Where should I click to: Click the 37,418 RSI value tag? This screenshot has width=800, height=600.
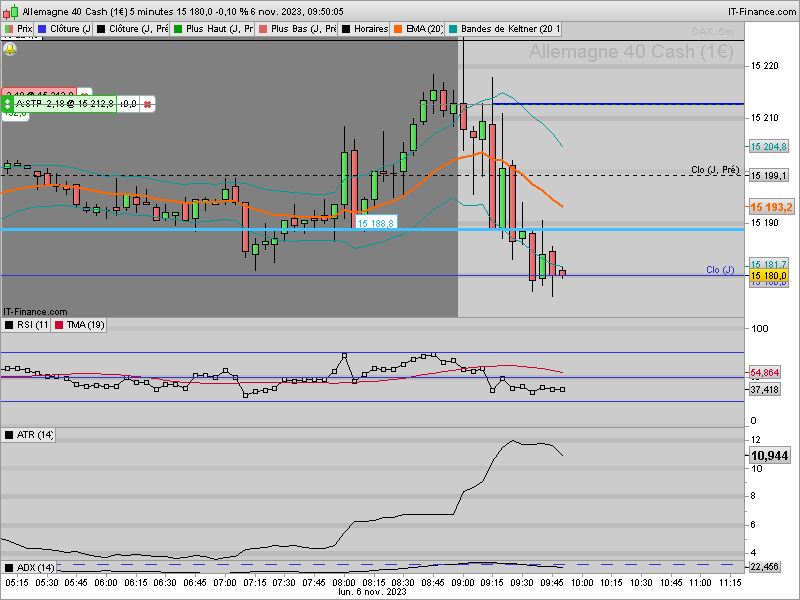coord(765,389)
